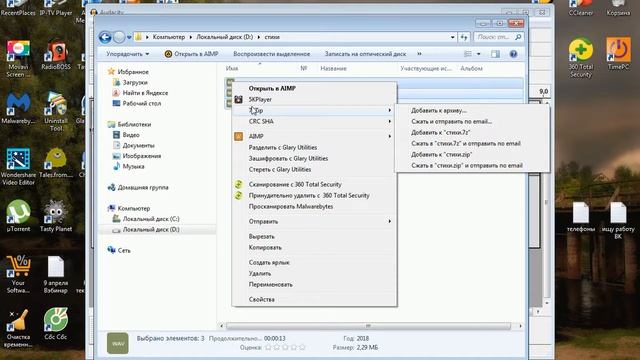Screen dimensions: 640x360
Task: Open the Упорядочить menu
Action: [x=128, y=54]
